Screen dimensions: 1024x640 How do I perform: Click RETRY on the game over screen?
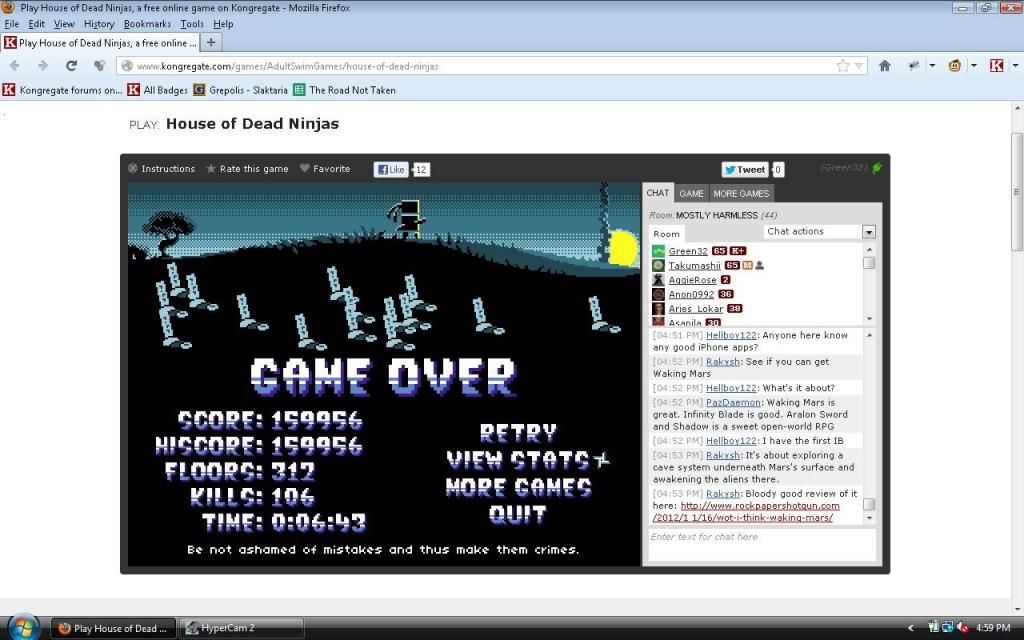point(519,432)
